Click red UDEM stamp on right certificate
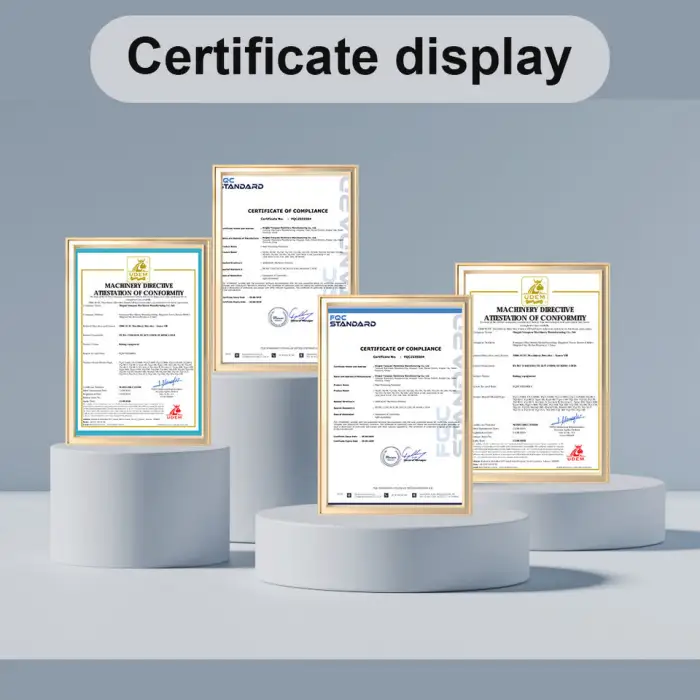Screen dimensions: 700x700 point(577,453)
